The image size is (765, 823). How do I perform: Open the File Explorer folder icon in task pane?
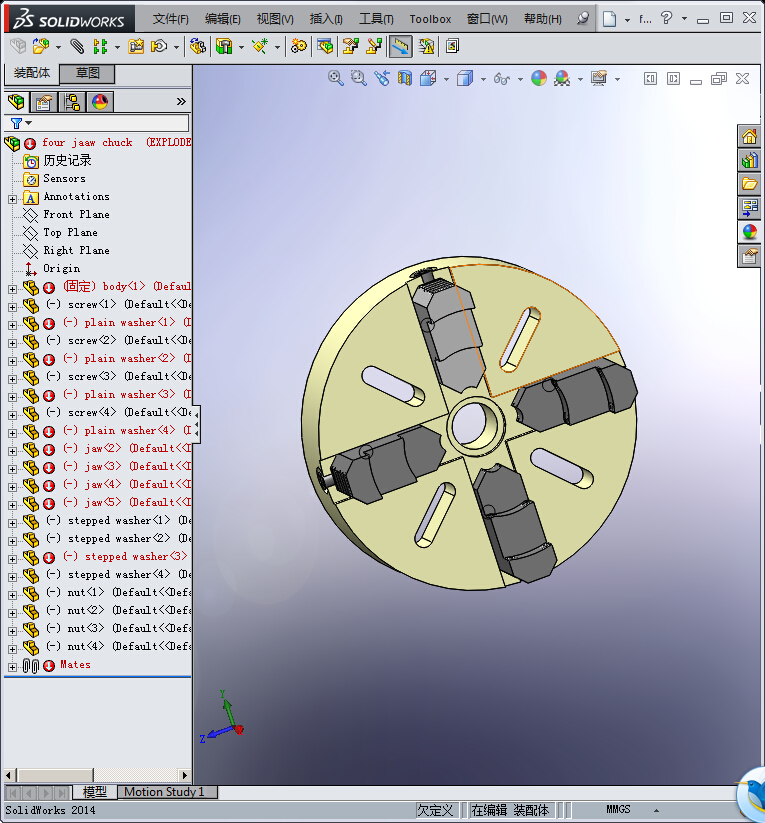click(x=749, y=184)
